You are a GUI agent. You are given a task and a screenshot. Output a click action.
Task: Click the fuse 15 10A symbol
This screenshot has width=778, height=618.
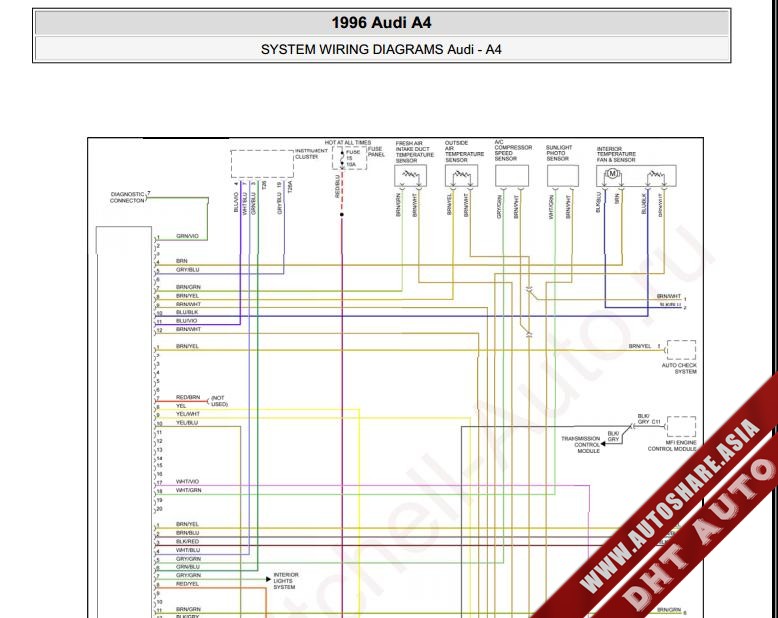click(349, 158)
